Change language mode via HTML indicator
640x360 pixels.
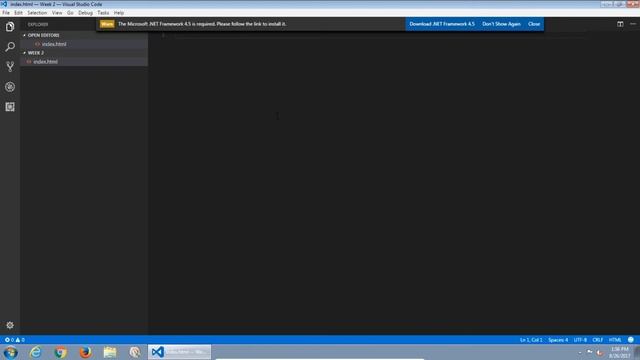(615, 340)
